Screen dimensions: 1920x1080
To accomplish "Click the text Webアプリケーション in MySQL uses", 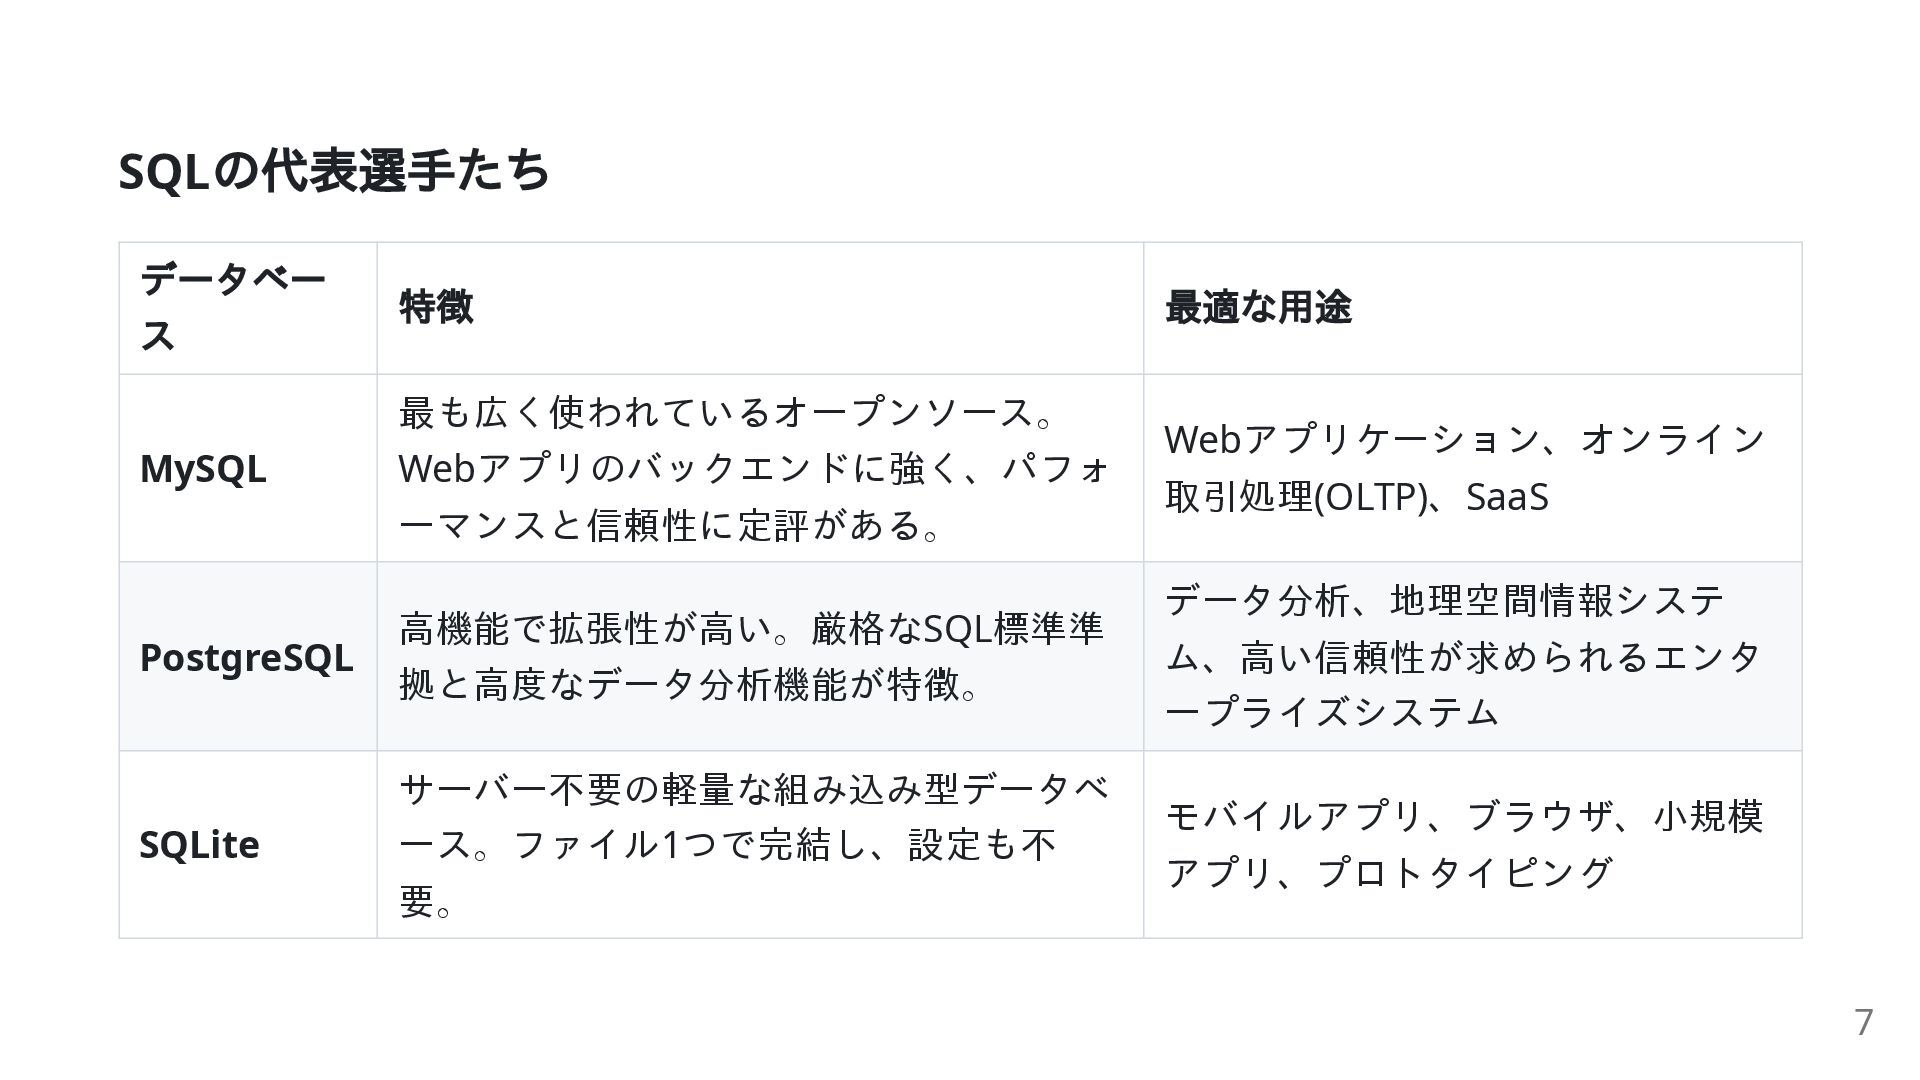I will click(1353, 440).
